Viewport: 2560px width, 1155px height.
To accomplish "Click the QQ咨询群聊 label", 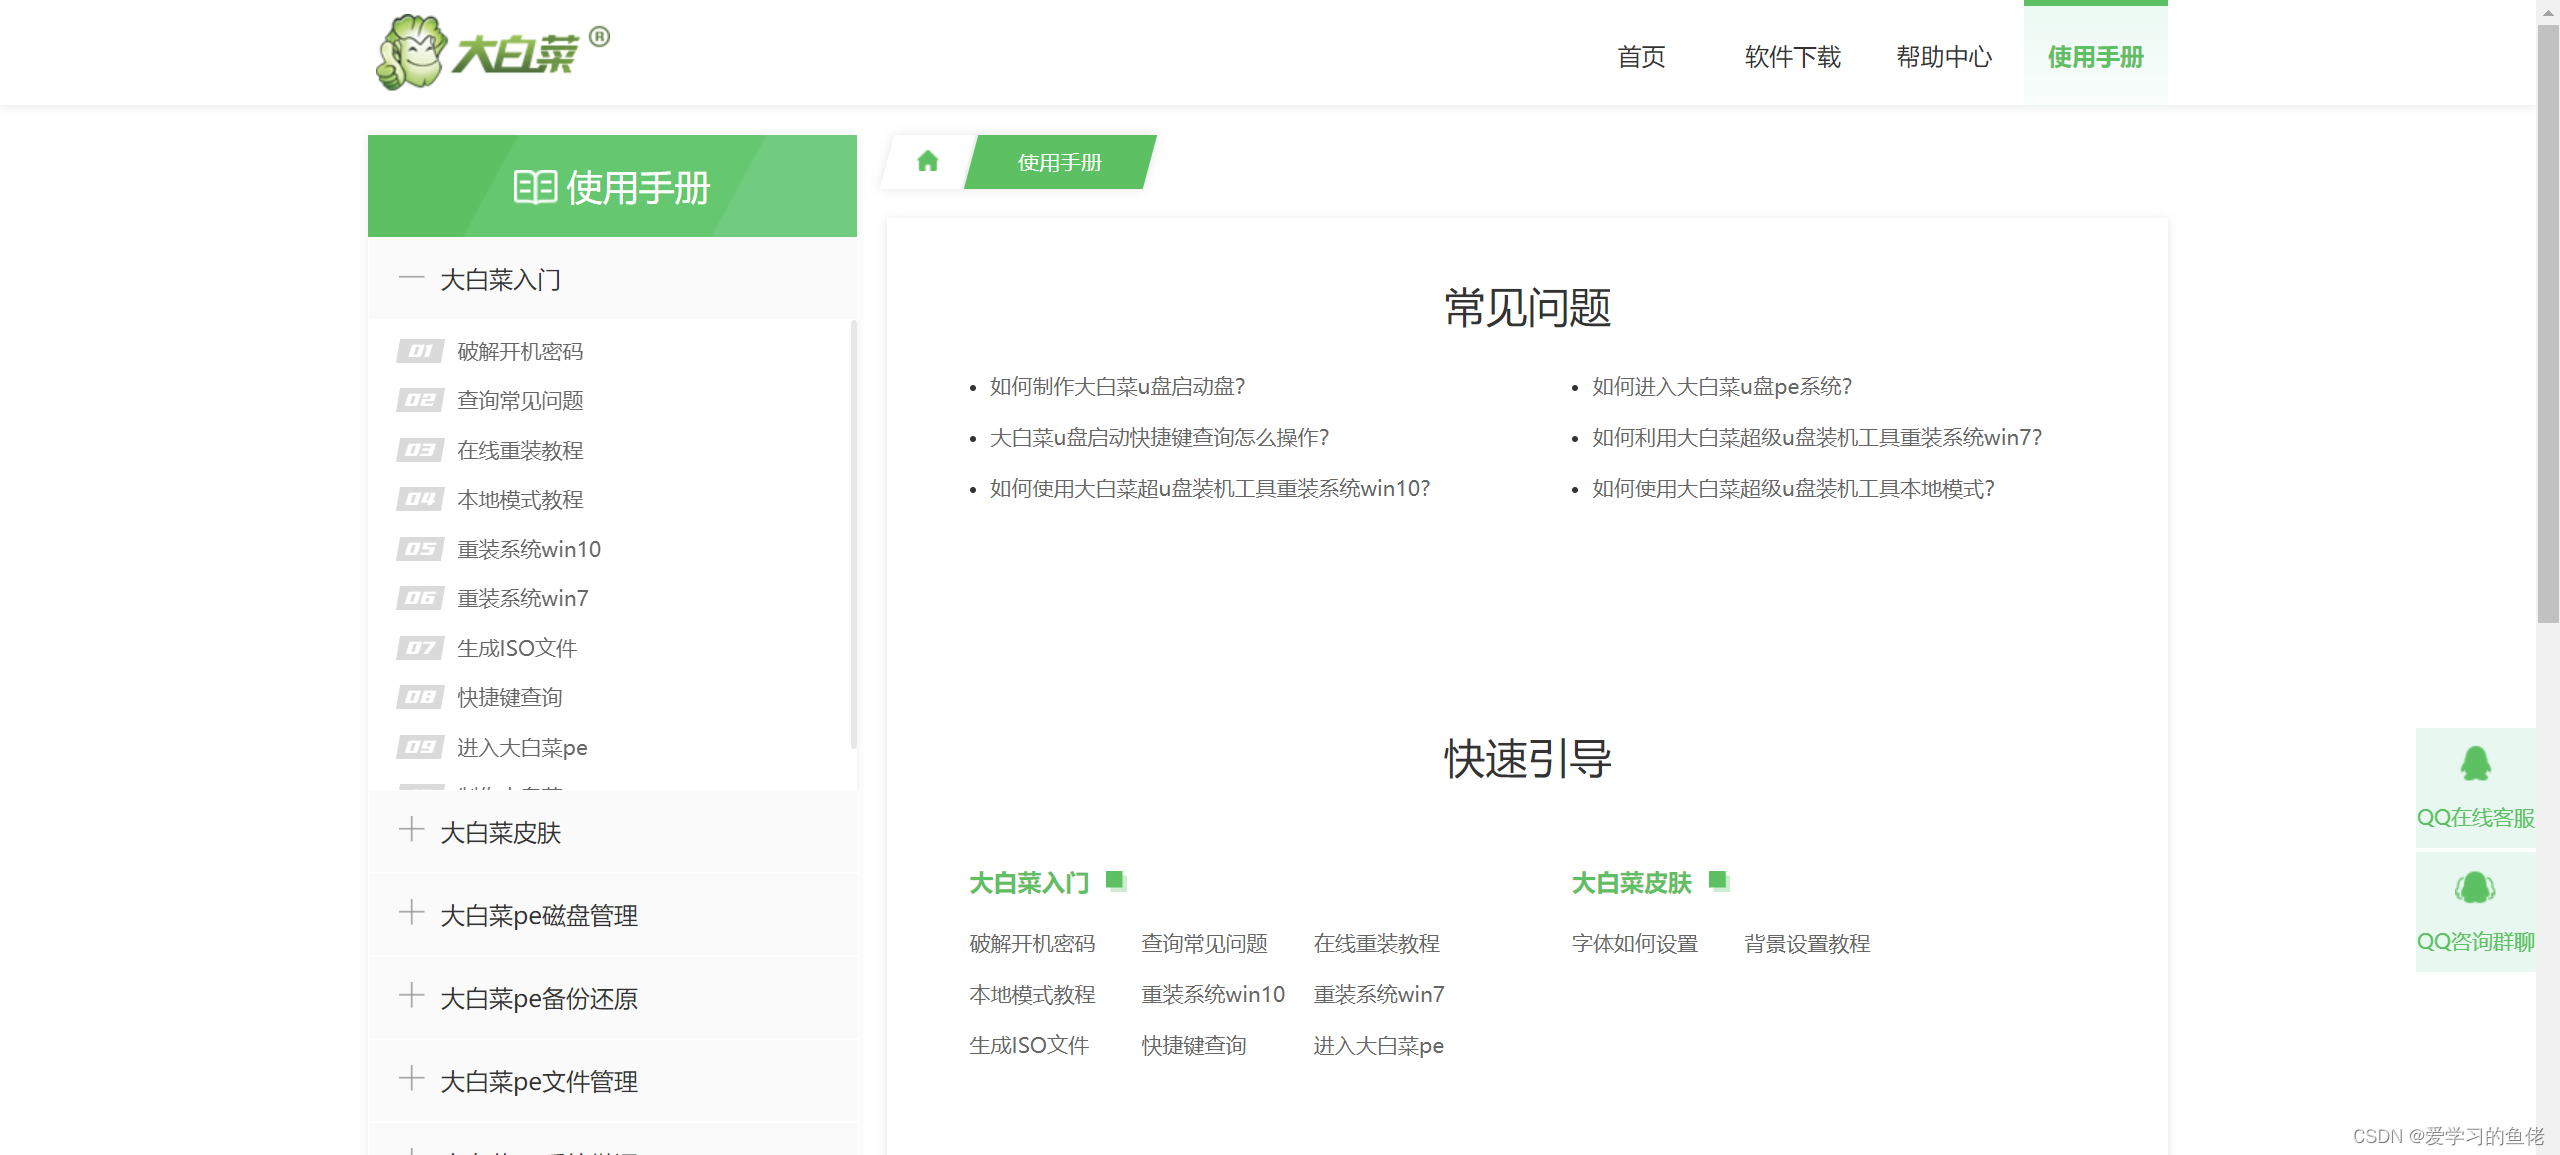I will click(2476, 941).
